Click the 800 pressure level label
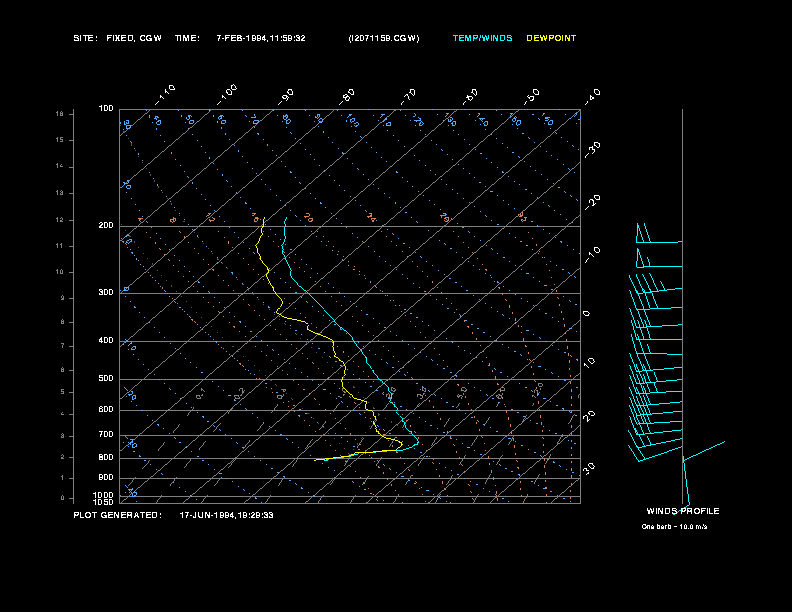The height and width of the screenshot is (612, 792). point(106,457)
